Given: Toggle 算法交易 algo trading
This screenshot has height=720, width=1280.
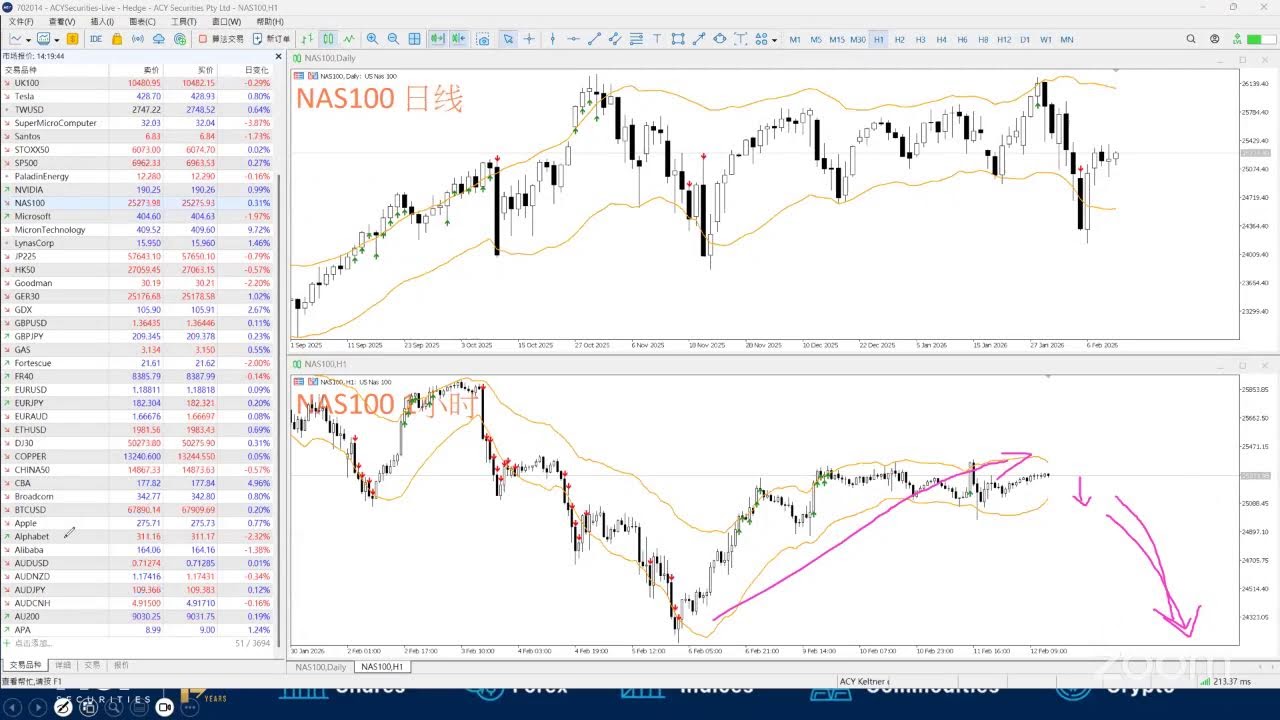Looking at the screenshot, I should (x=221, y=39).
